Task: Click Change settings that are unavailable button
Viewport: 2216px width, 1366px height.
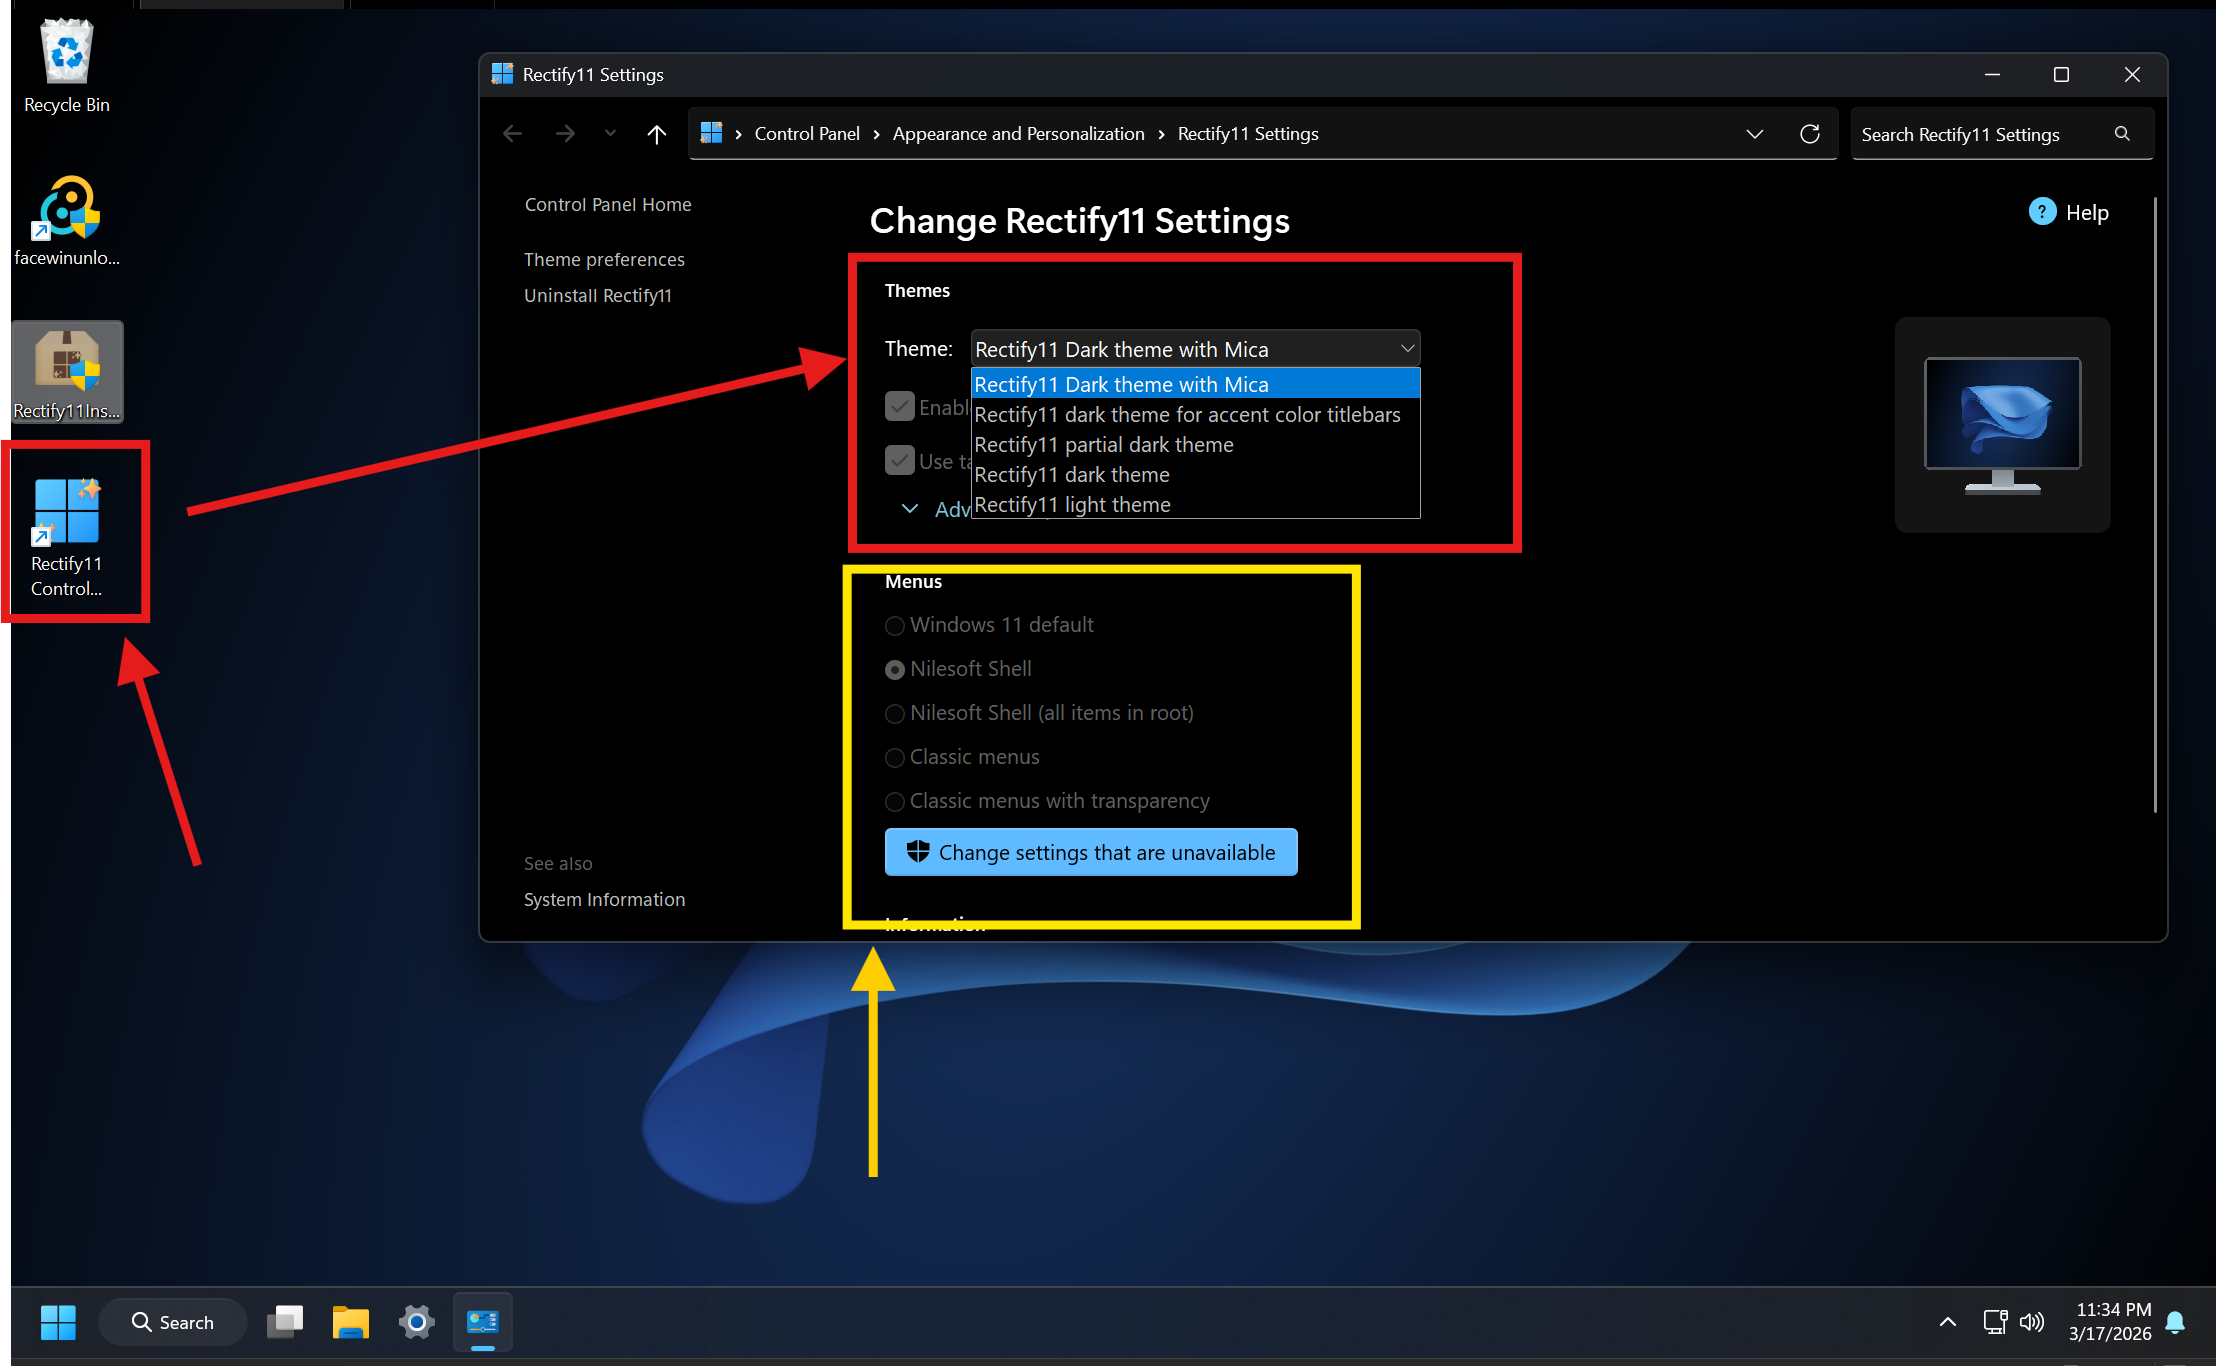Action: pos(1091,852)
